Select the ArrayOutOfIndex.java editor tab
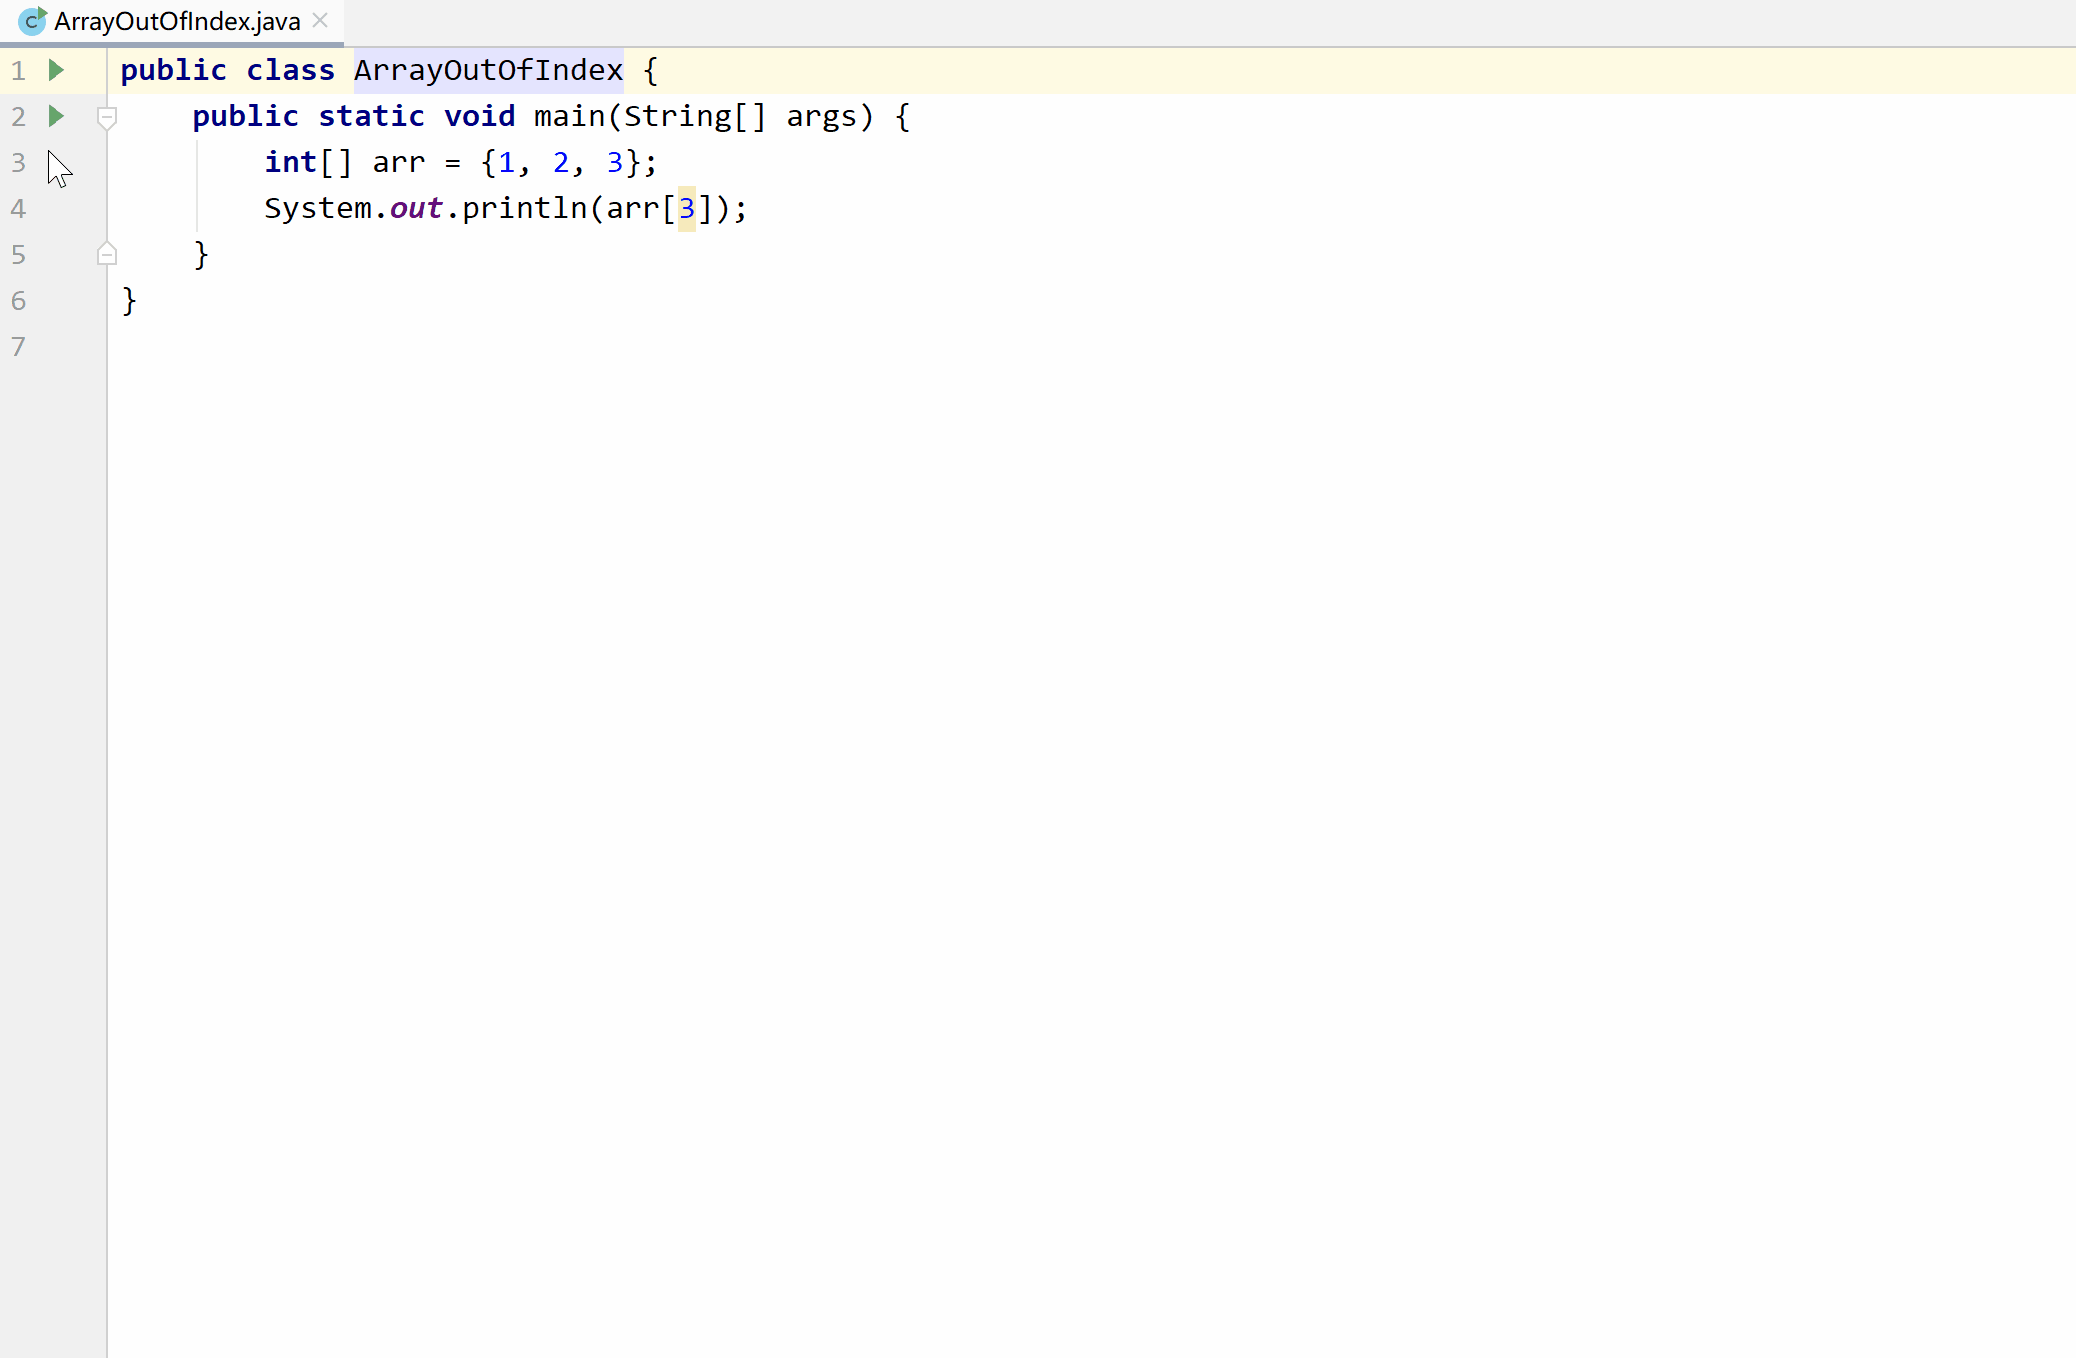 tap(177, 21)
